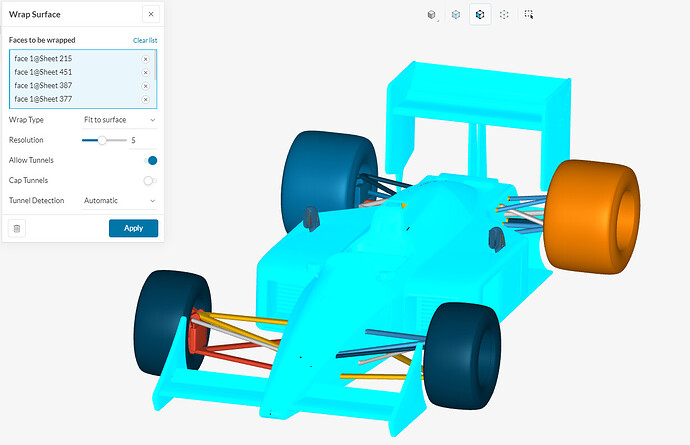Select the orange rear tire in viewport
This screenshot has height=445, width=690.
pos(590,217)
